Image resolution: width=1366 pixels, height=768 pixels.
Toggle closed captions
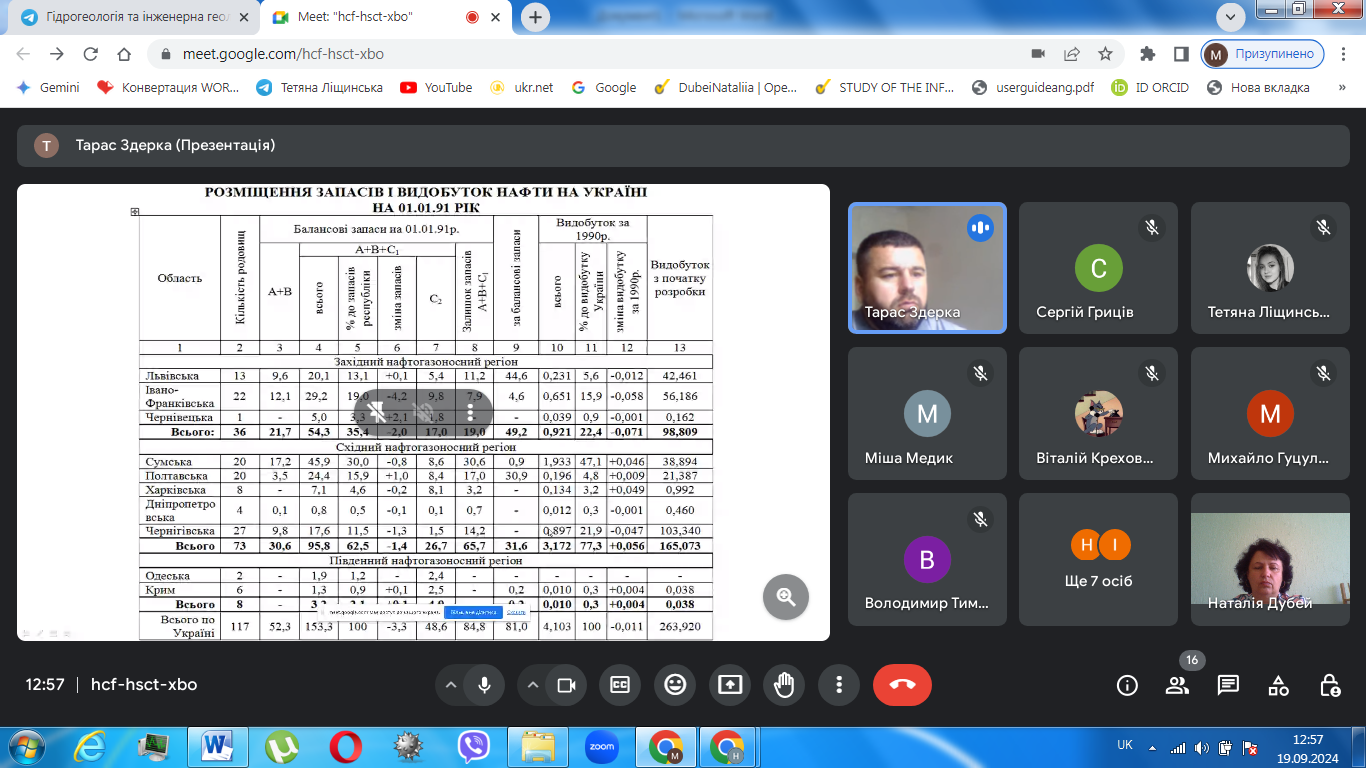[620, 685]
